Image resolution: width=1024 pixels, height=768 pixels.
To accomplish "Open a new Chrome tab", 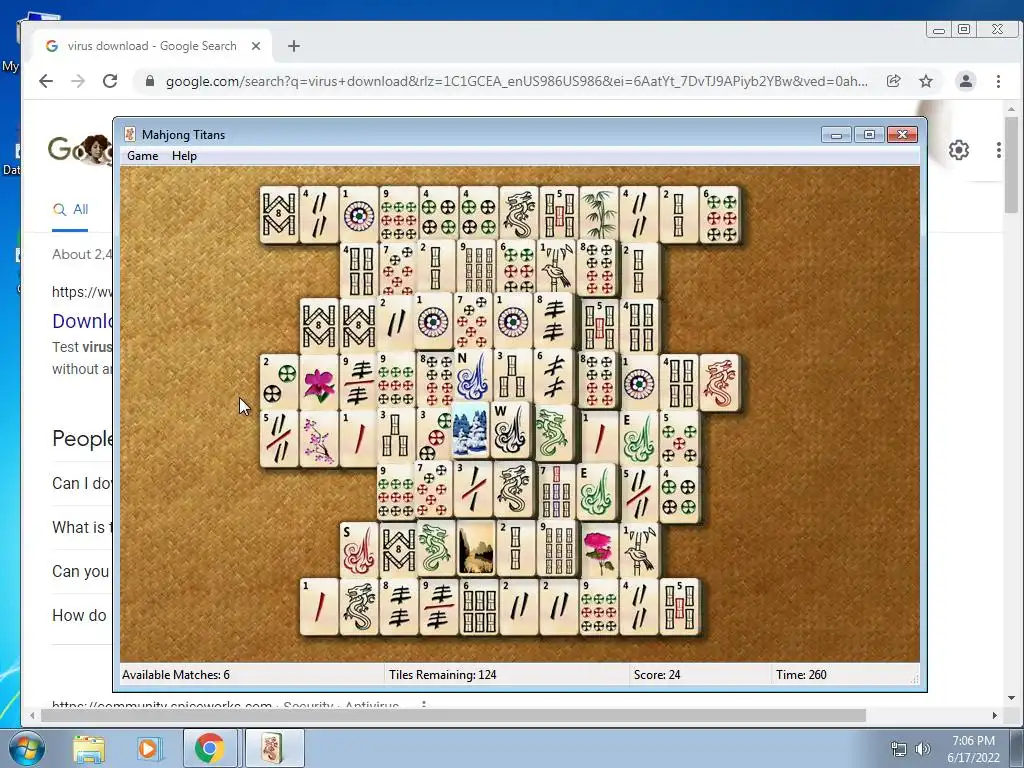I will click(294, 46).
